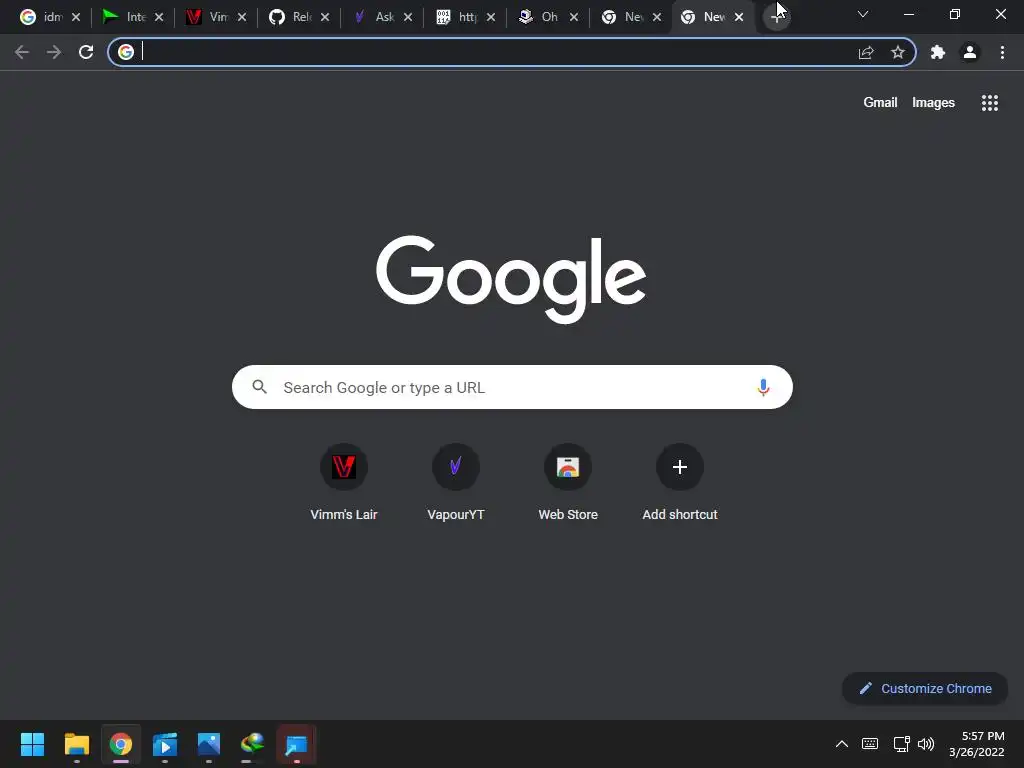Screen dimensions: 1024x768
Task: Reload the page with the refresh icon
Action: point(86,52)
